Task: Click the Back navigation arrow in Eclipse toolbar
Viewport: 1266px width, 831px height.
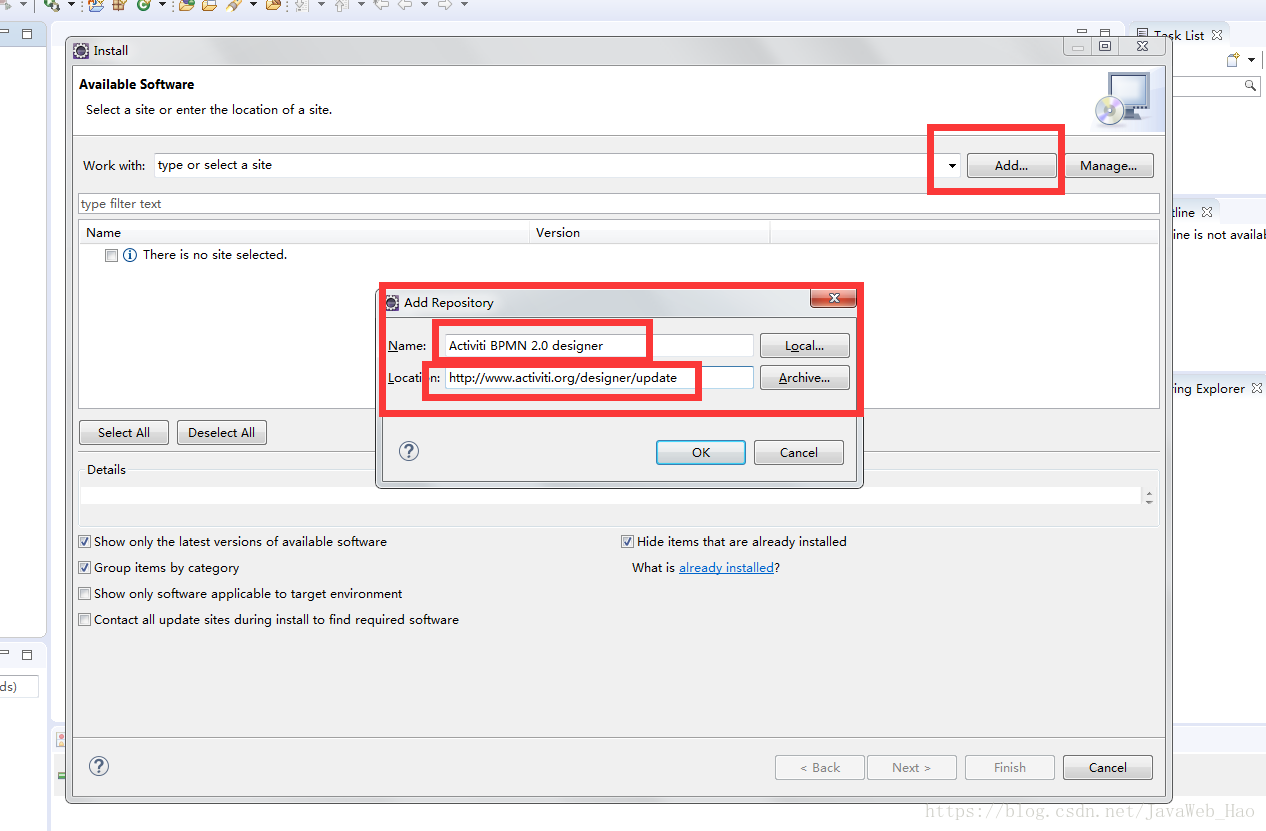Action: (x=405, y=5)
